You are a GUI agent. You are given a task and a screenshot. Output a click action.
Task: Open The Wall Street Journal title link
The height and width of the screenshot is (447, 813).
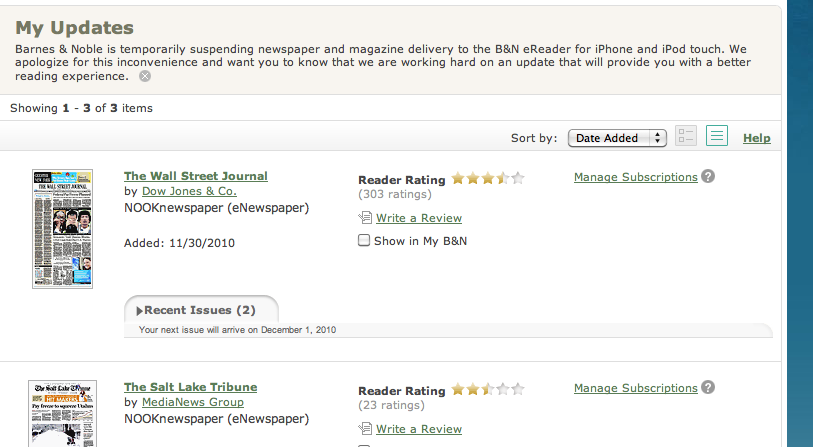click(195, 176)
